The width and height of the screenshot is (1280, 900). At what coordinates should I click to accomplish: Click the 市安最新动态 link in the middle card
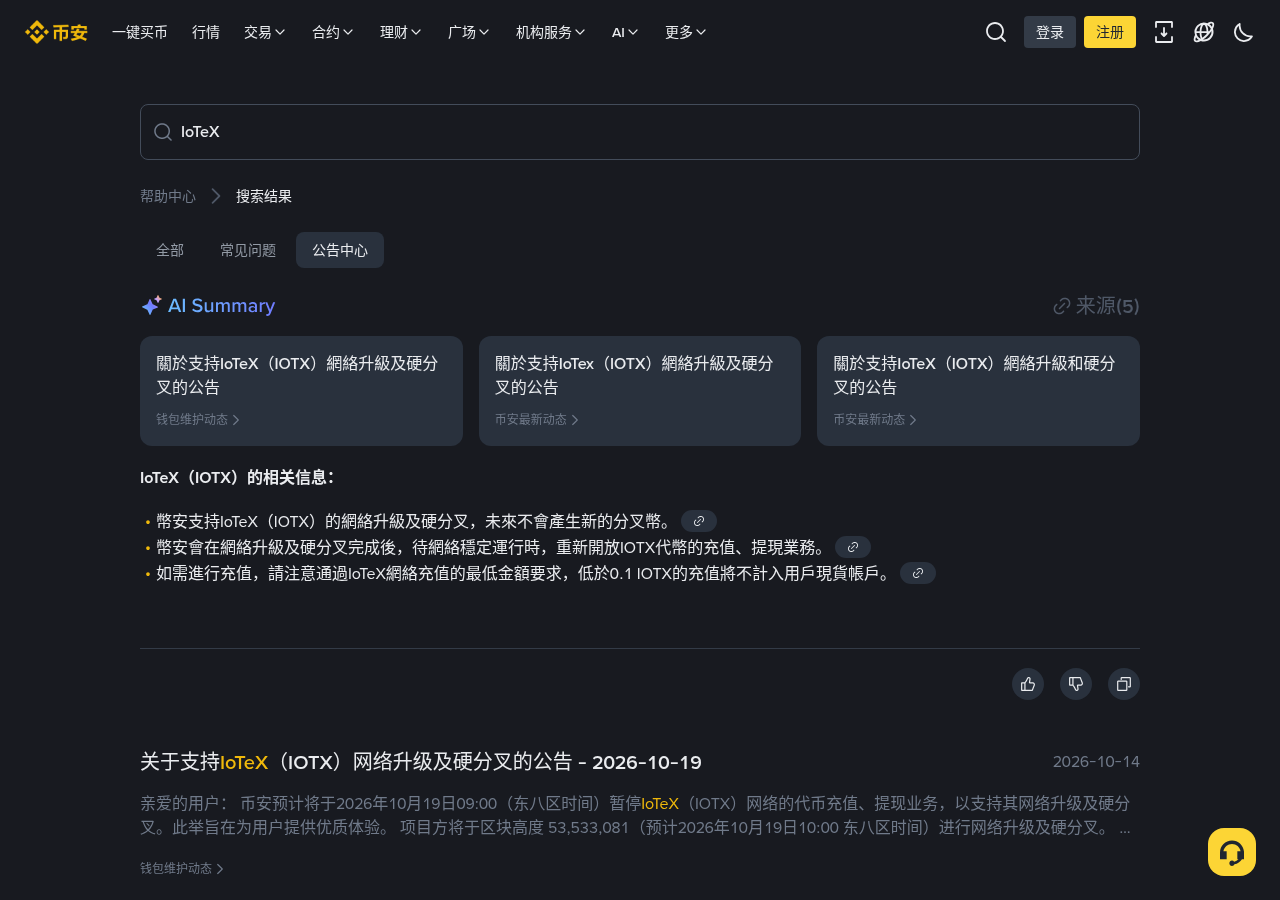(537, 420)
